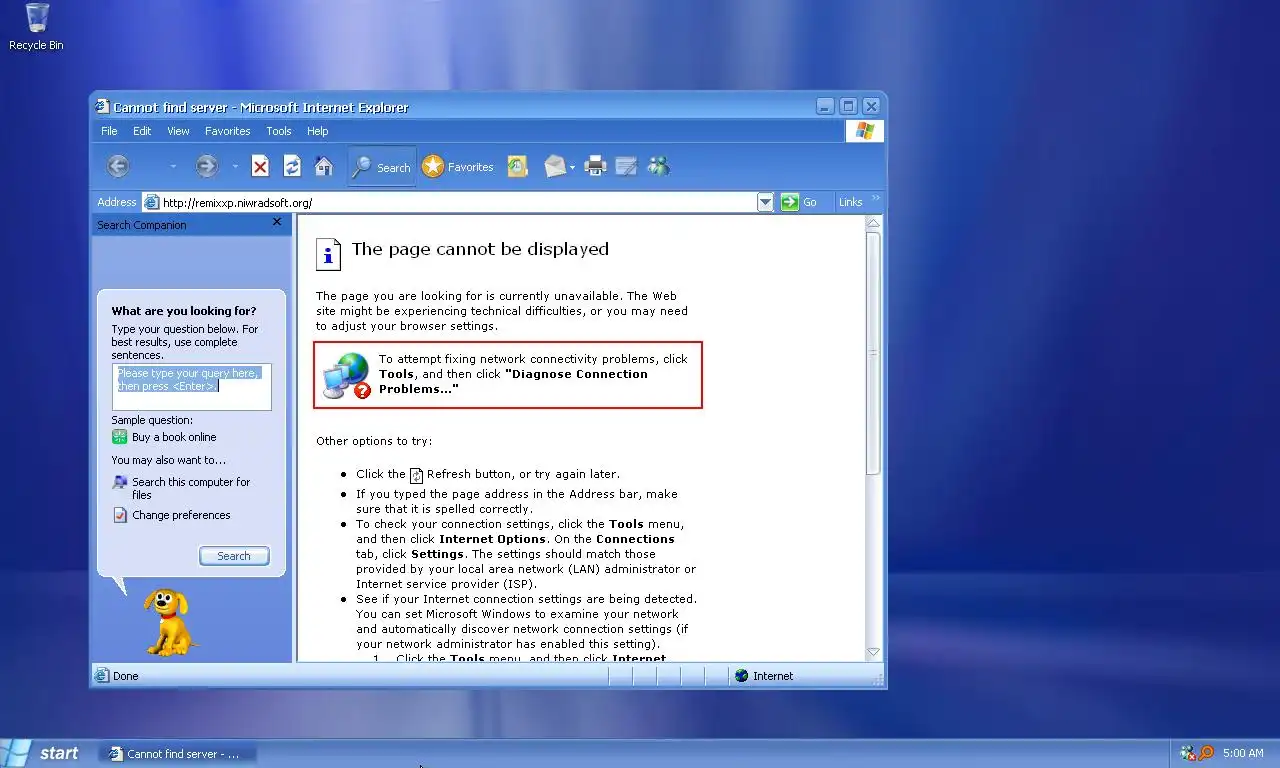Click the Forward navigation arrow
Screen dimensions: 1280x768
[207, 167]
